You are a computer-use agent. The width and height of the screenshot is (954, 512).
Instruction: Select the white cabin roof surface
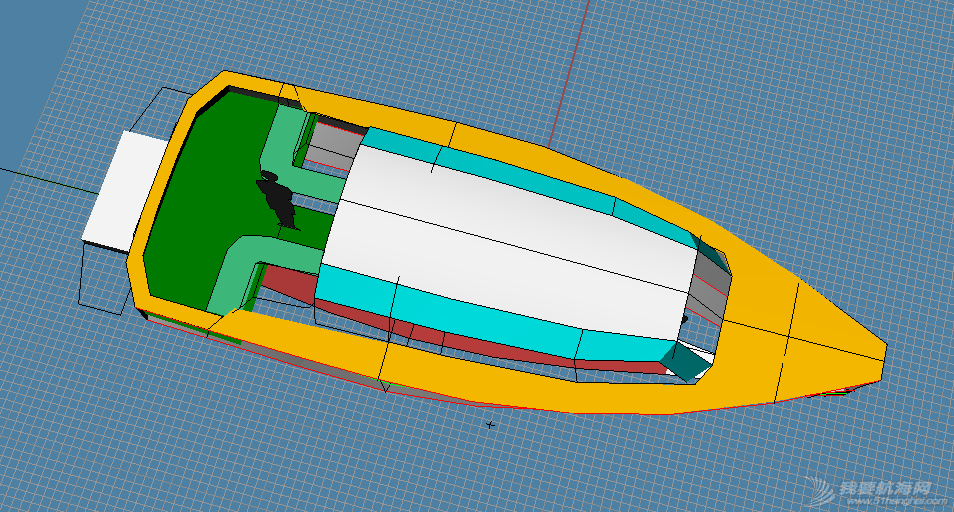click(x=511, y=243)
